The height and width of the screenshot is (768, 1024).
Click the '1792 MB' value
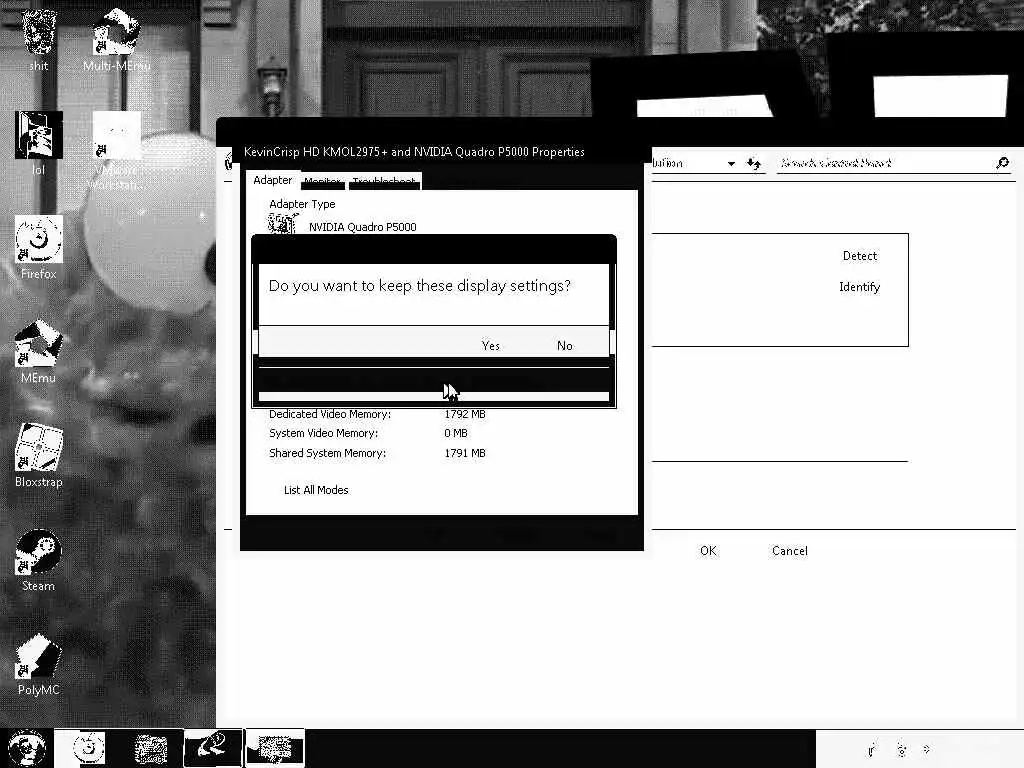pyautogui.click(x=465, y=414)
